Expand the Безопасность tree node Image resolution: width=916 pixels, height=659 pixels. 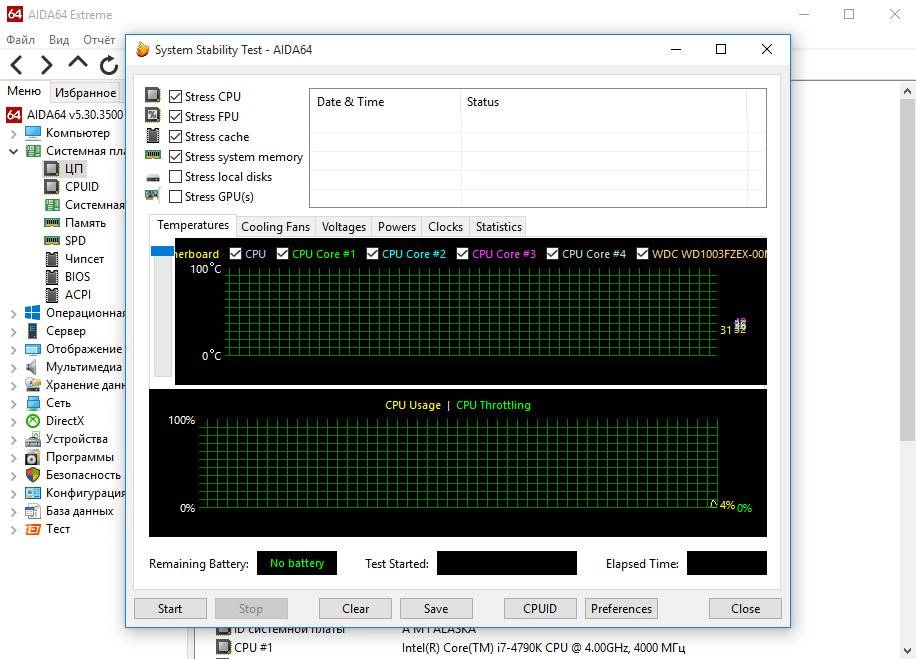coord(13,476)
